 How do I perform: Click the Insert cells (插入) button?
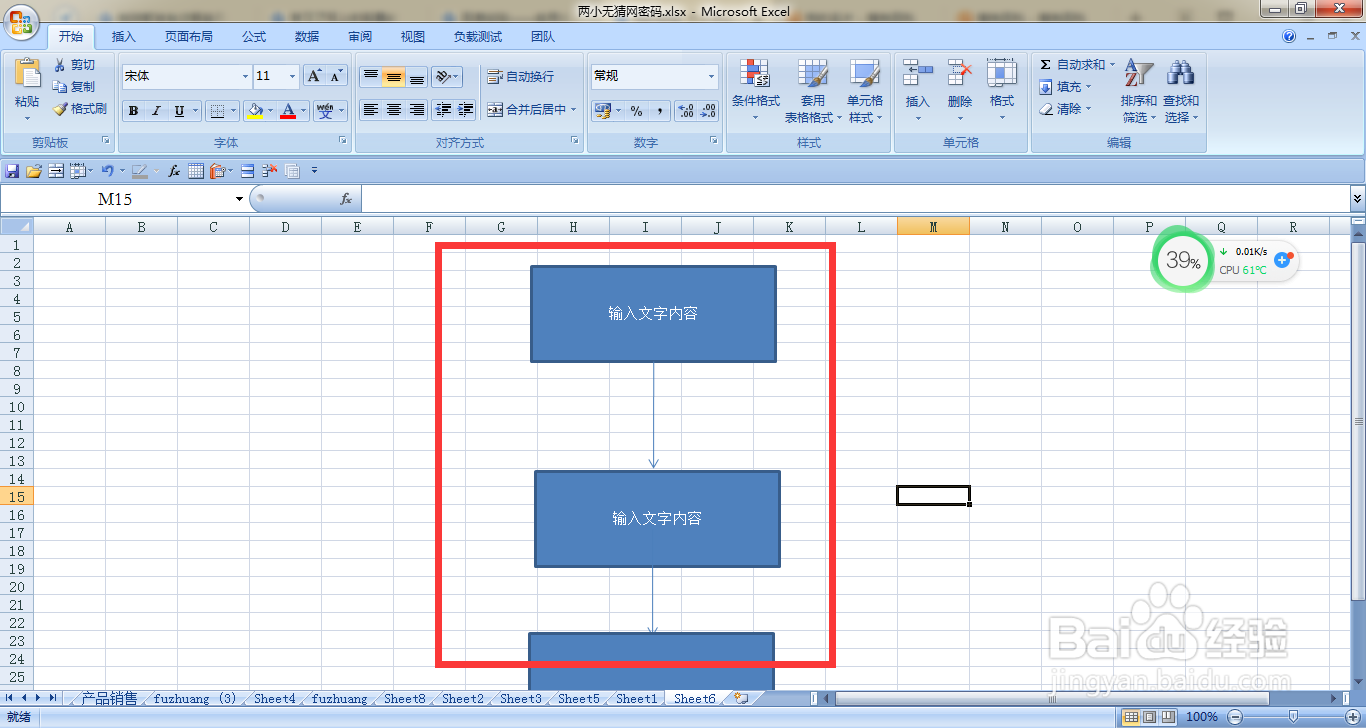(x=918, y=91)
